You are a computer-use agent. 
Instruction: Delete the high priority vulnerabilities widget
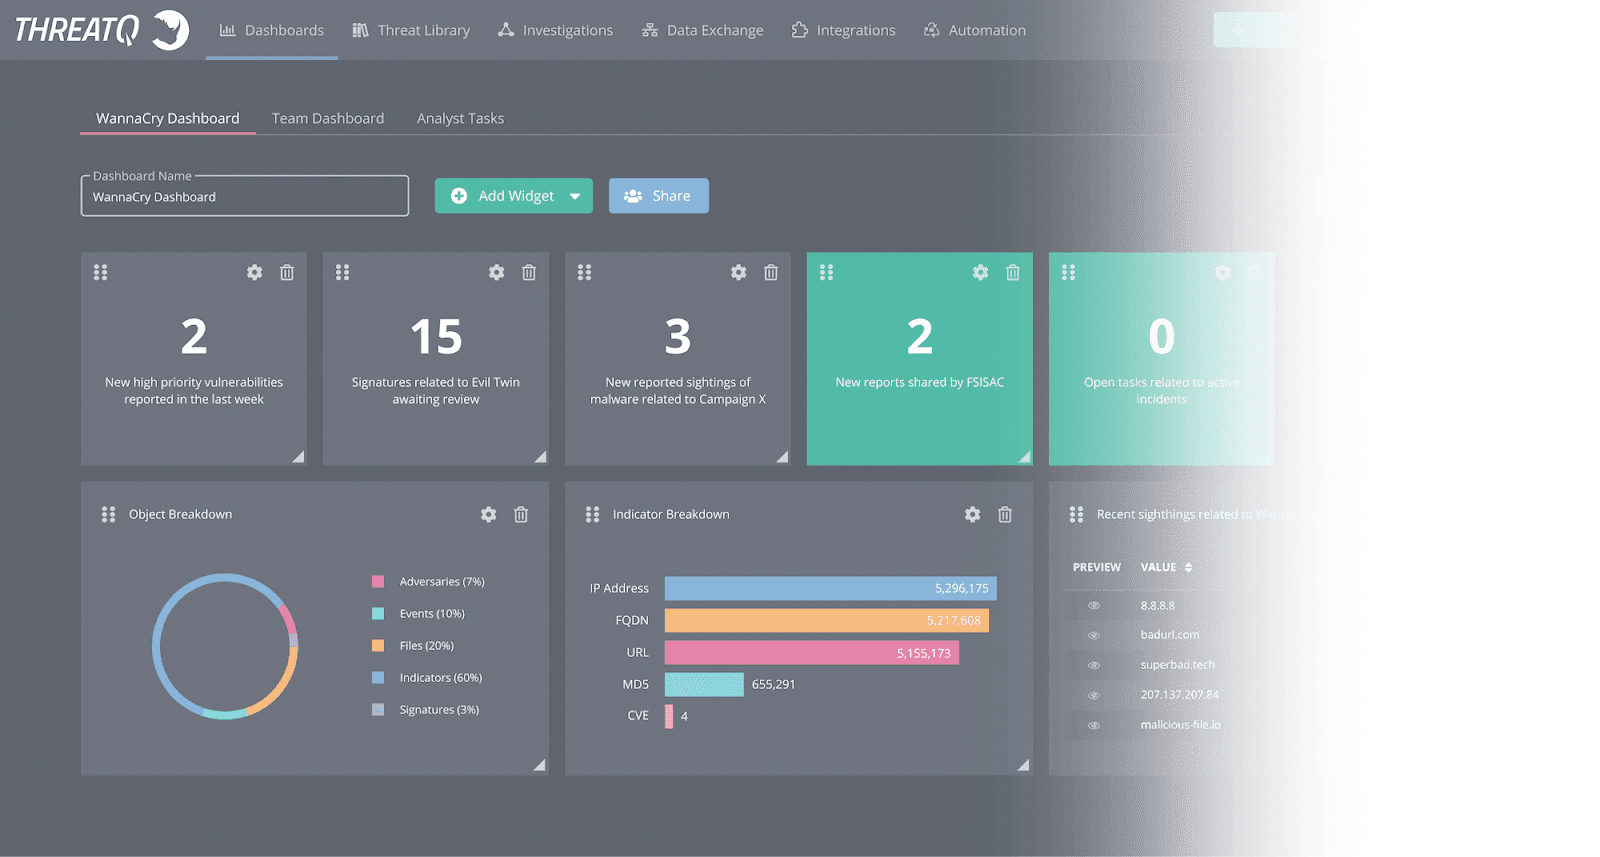(x=287, y=272)
